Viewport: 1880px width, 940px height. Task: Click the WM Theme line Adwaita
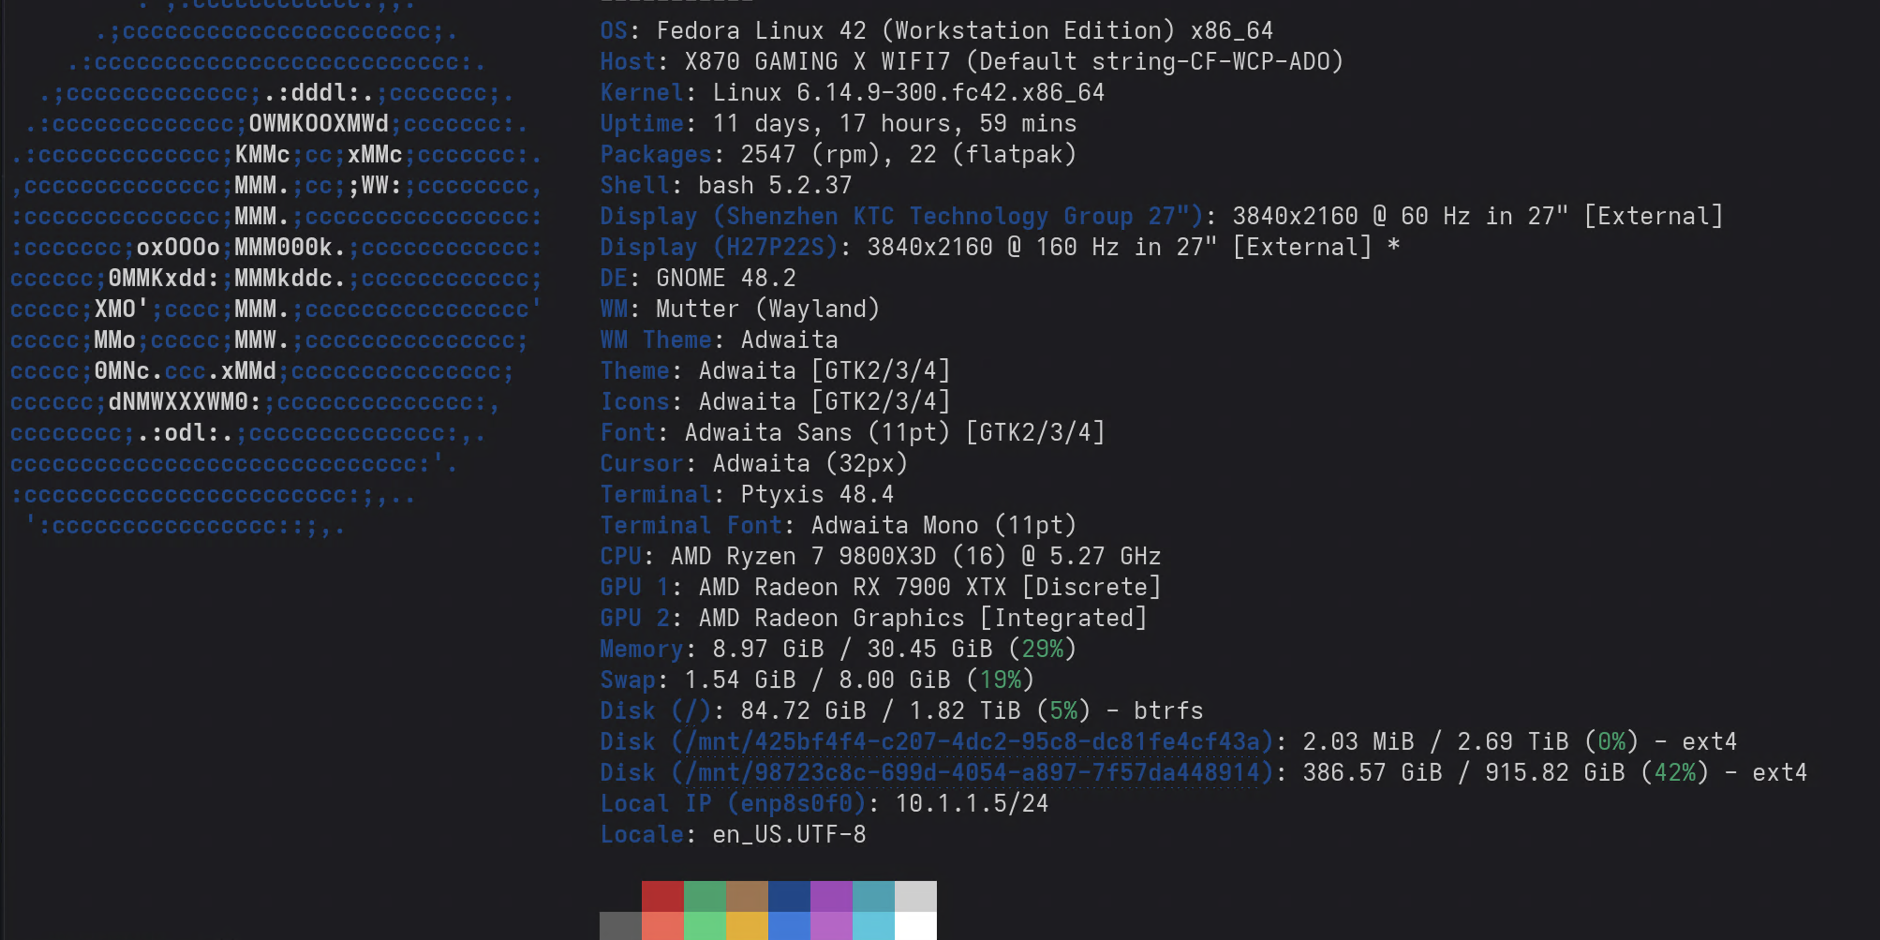coord(719,341)
